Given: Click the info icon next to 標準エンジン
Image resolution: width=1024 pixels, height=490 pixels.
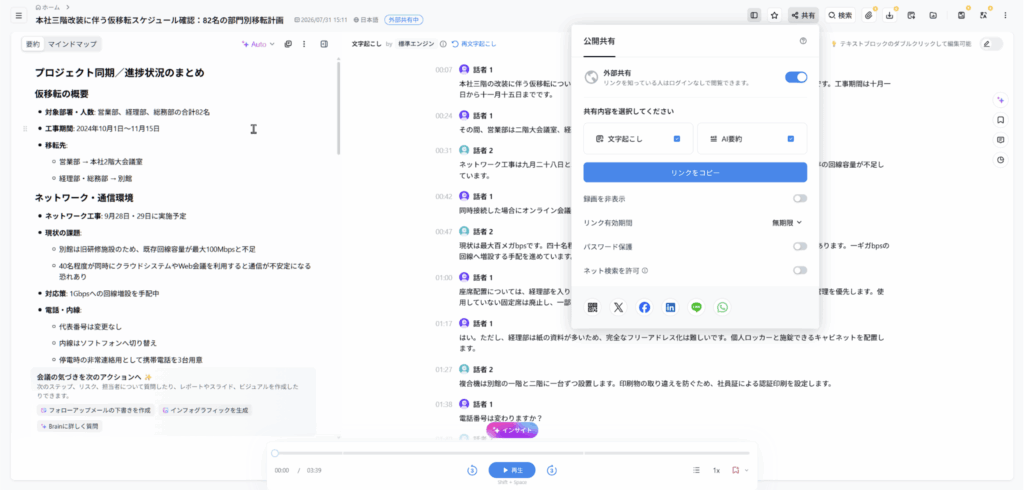Looking at the screenshot, I should 443,44.
